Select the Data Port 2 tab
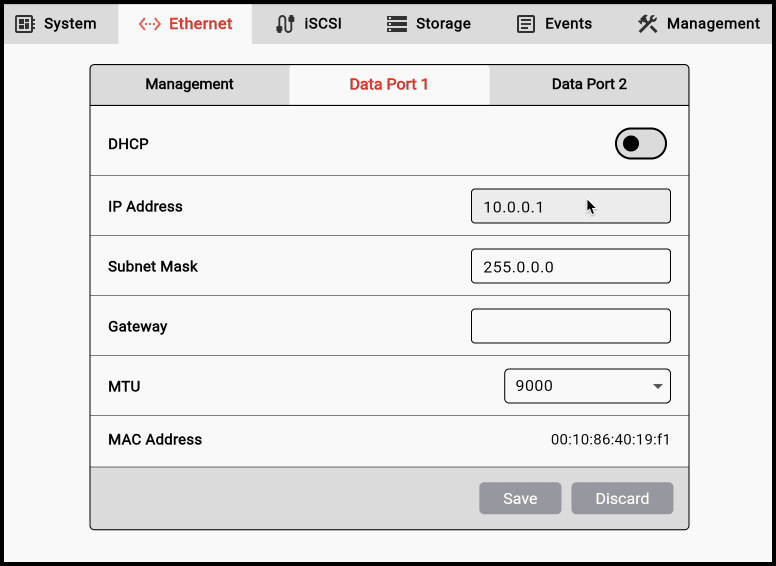776x566 pixels. (x=589, y=84)
